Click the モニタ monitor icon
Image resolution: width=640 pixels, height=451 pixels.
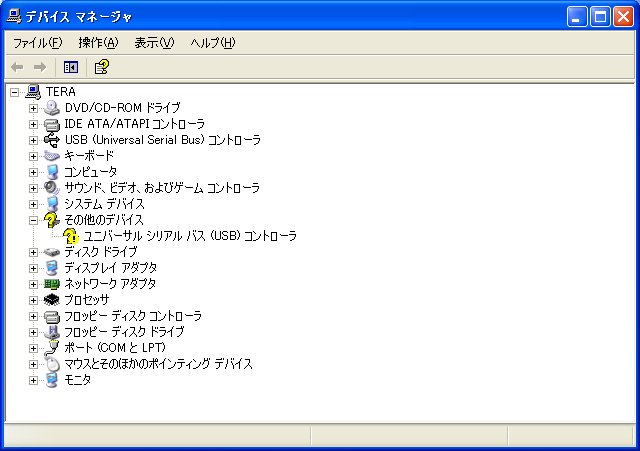52,380
